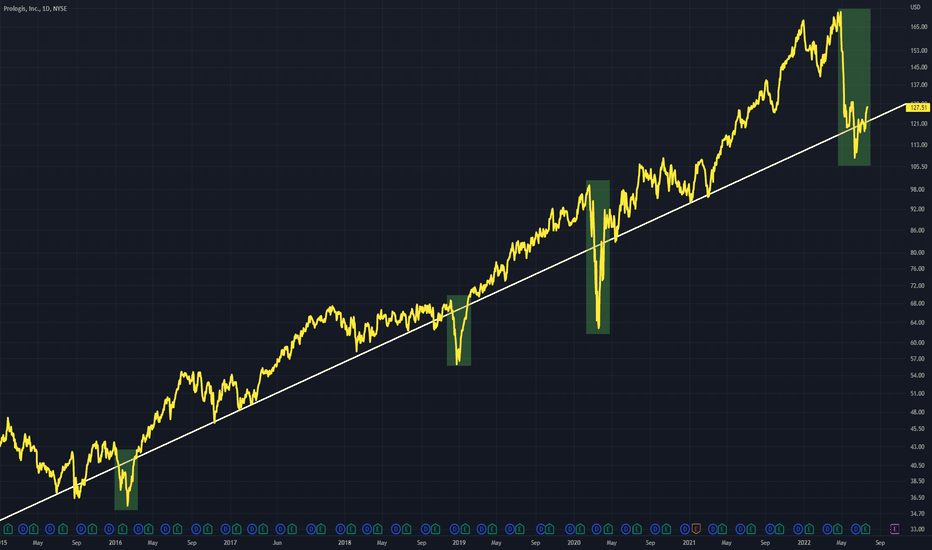Click the 2019 label on time axis
Viewport: 932px width, 550px height.
pyautogui.click(x=459, y=543)
